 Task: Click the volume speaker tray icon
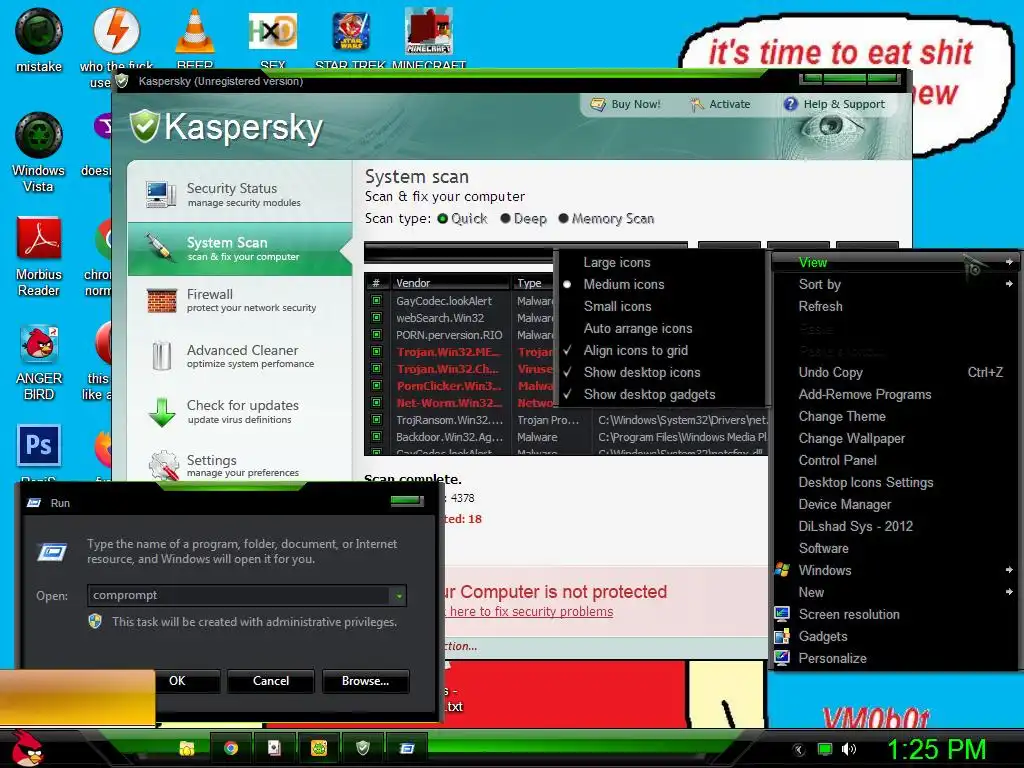849,749
